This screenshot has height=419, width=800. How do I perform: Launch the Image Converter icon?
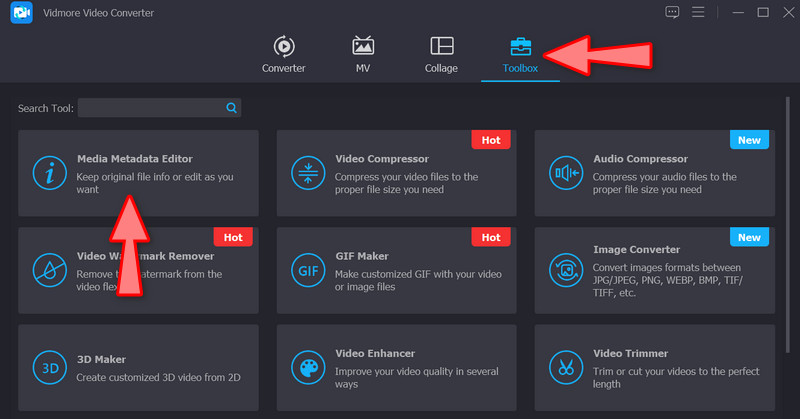tap(564, 270)
